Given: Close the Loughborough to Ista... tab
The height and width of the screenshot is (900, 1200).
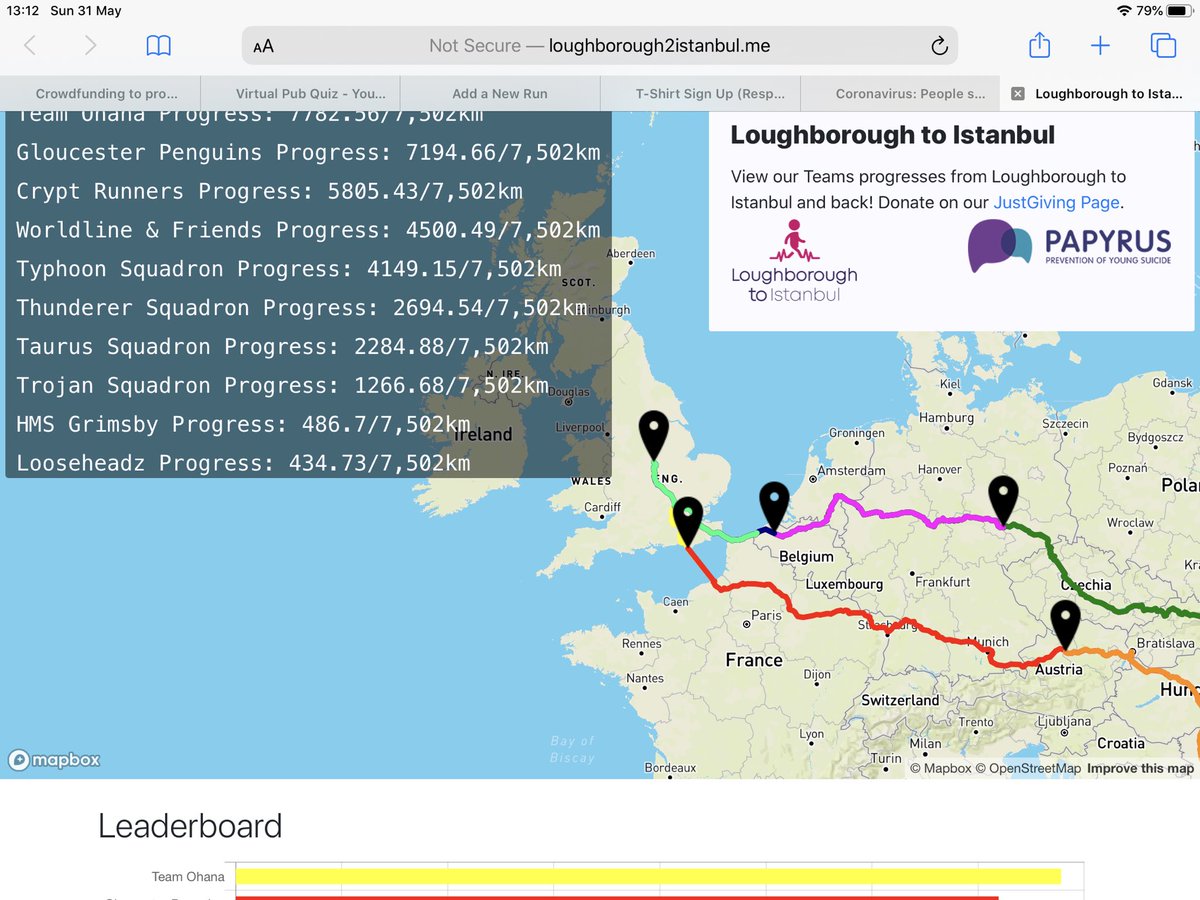Looking at the screenshot, I should coord(1018,94).
